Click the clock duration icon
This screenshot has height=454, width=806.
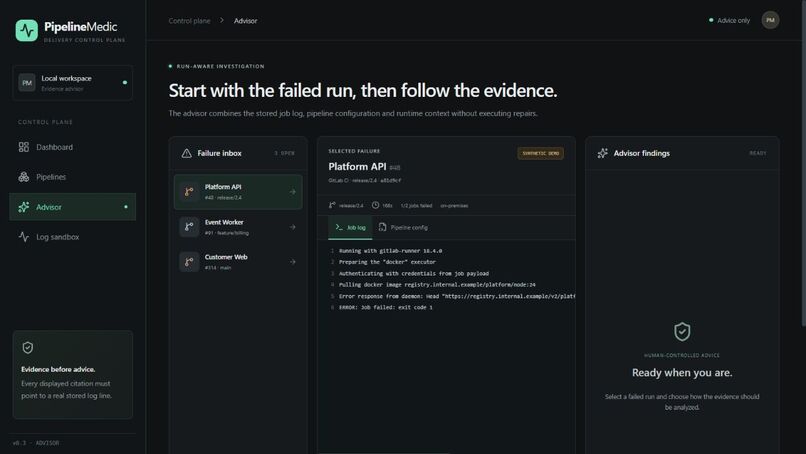[x=375, y=205]
